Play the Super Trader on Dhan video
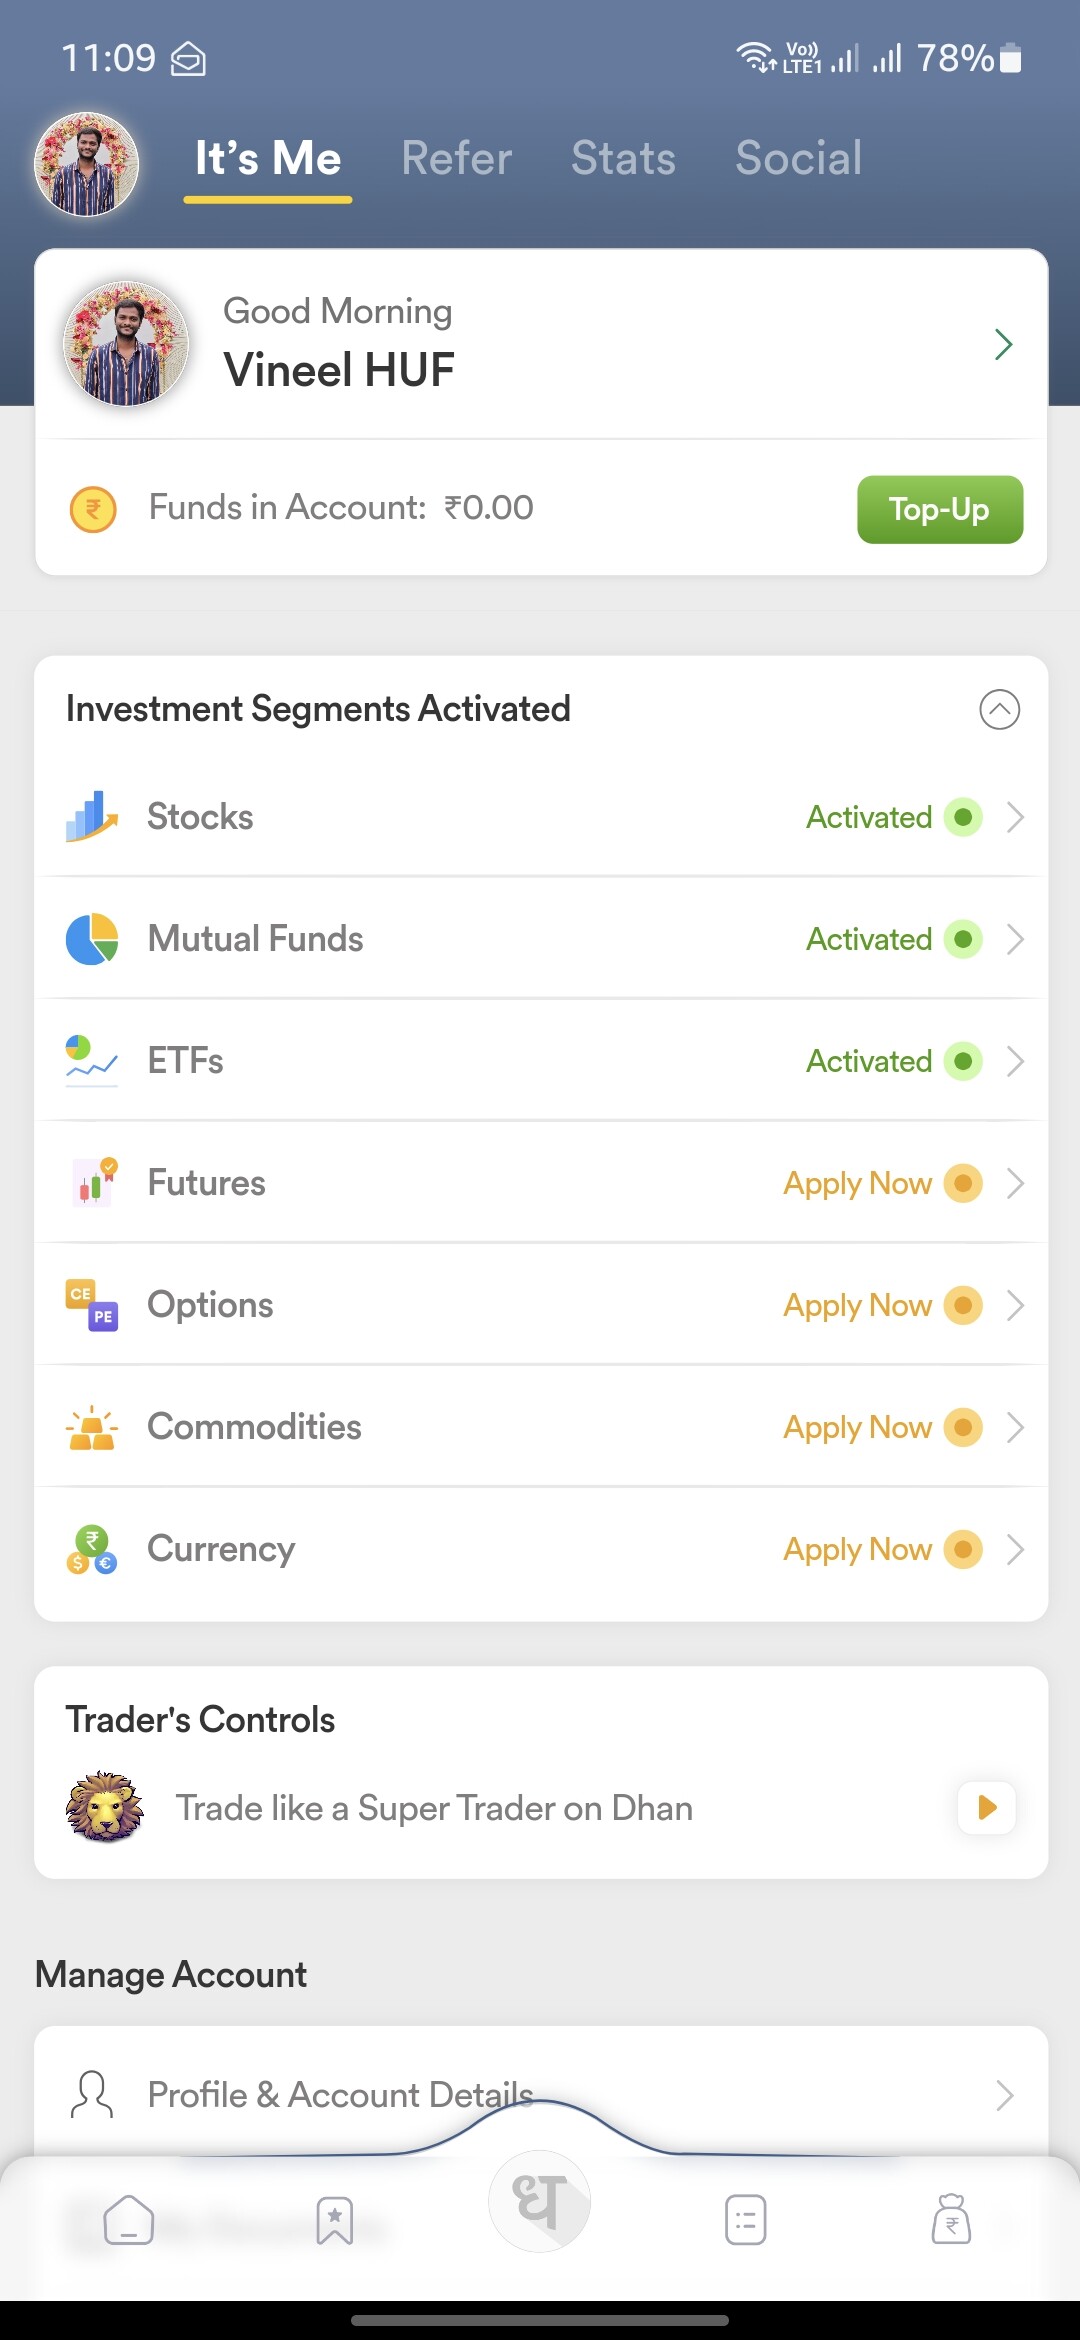The image size is (1080, 2340). 987,1807
